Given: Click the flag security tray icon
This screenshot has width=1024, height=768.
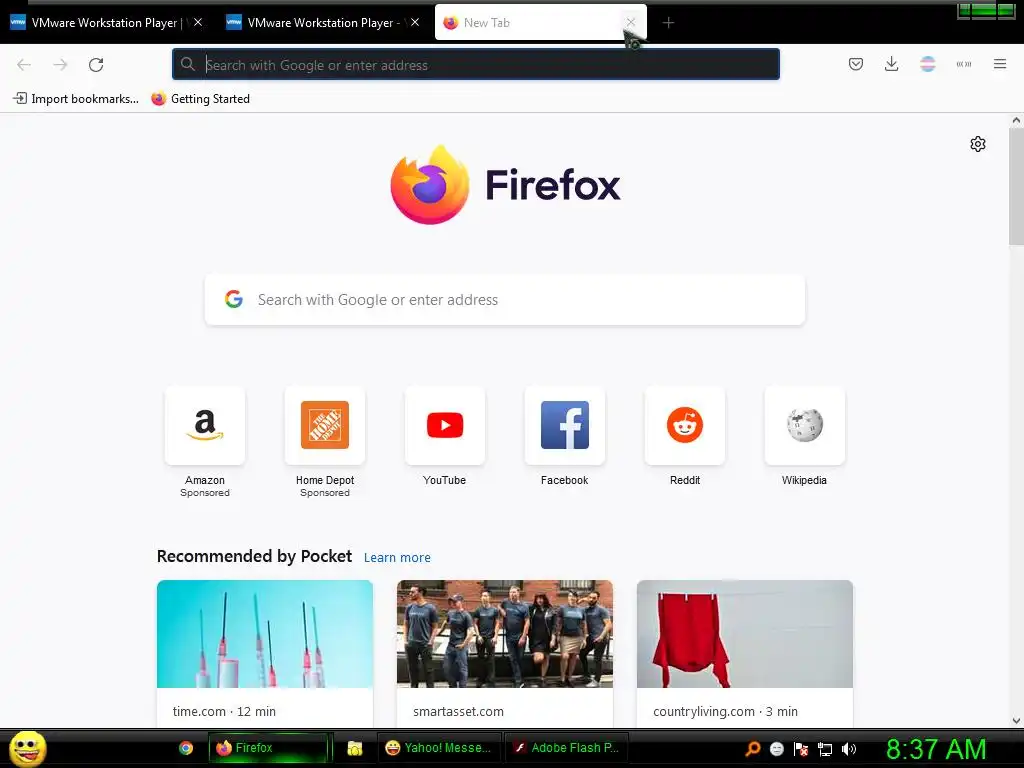Looking at the screenshot, I should pos(801,749).
